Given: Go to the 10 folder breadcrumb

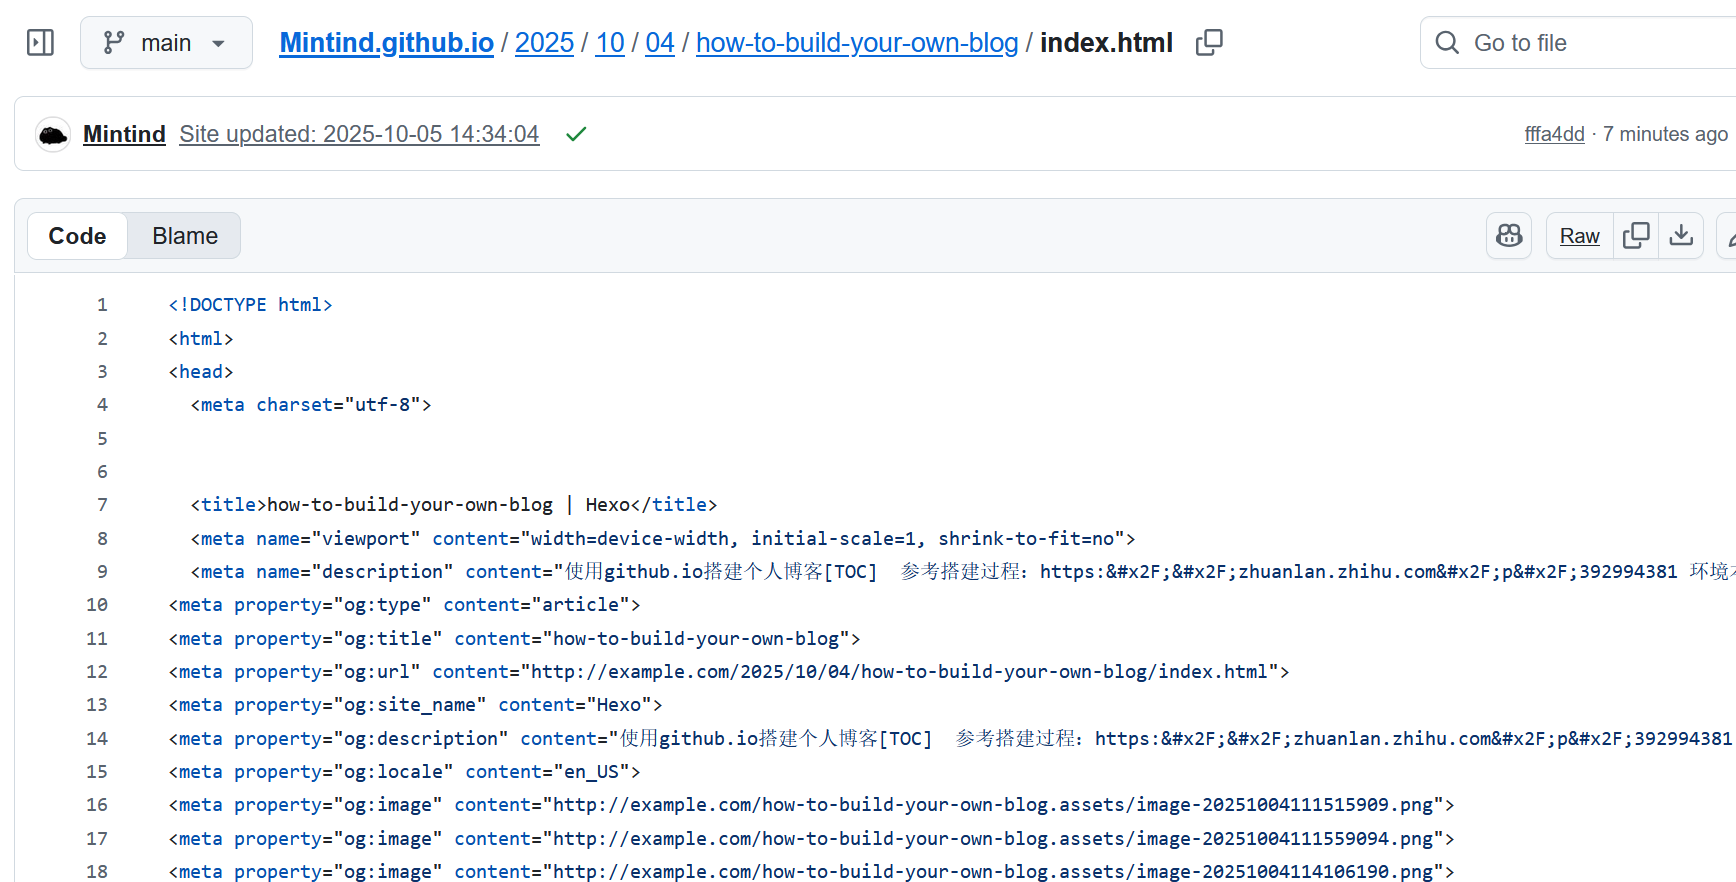Looking at the screenshot, I should coord(610,43).
